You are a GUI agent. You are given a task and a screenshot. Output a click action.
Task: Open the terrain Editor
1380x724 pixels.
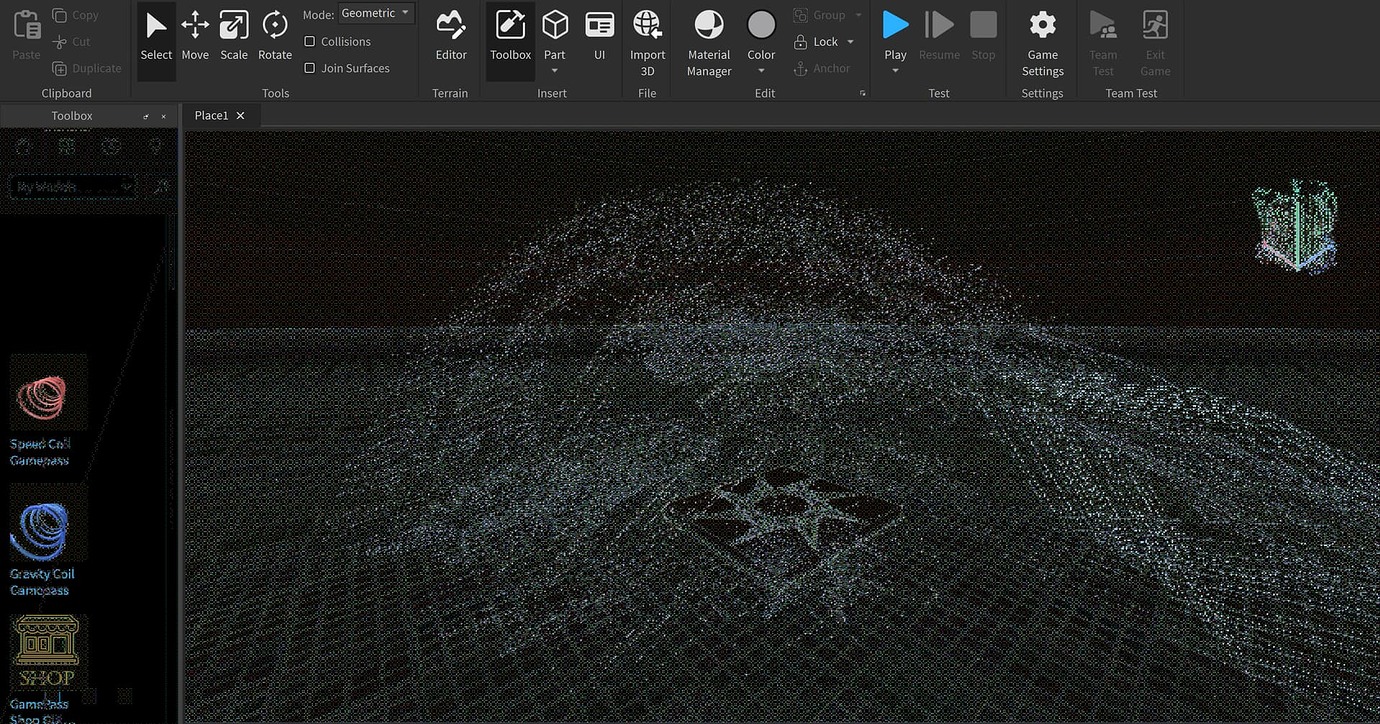click(450, 35)
